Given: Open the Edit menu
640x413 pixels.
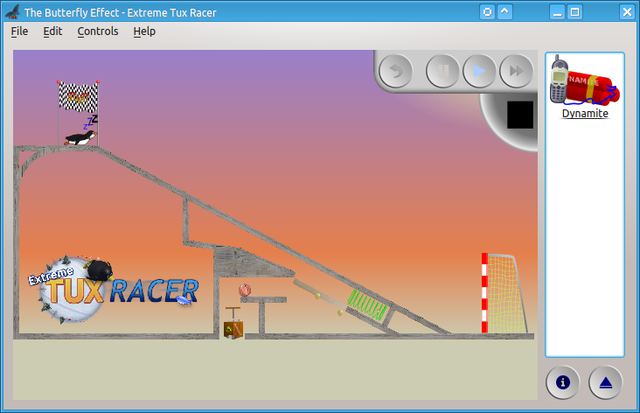Looking at the screenshot, I should click(x=52, y=31).
